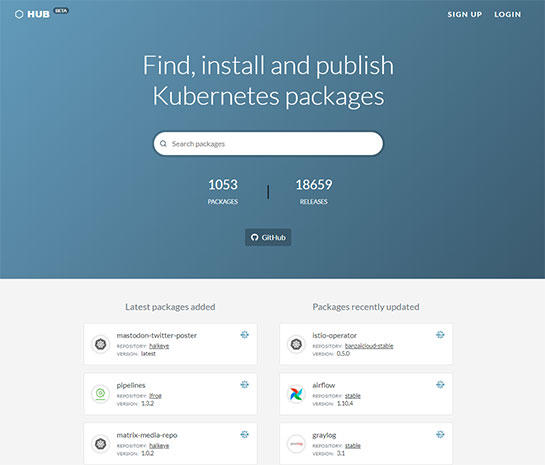Image resolution: width=545 pixels, height=465 pixels.
Task: Open the airflow package logo
Action: pyautogui.click(x=296, y=394)
